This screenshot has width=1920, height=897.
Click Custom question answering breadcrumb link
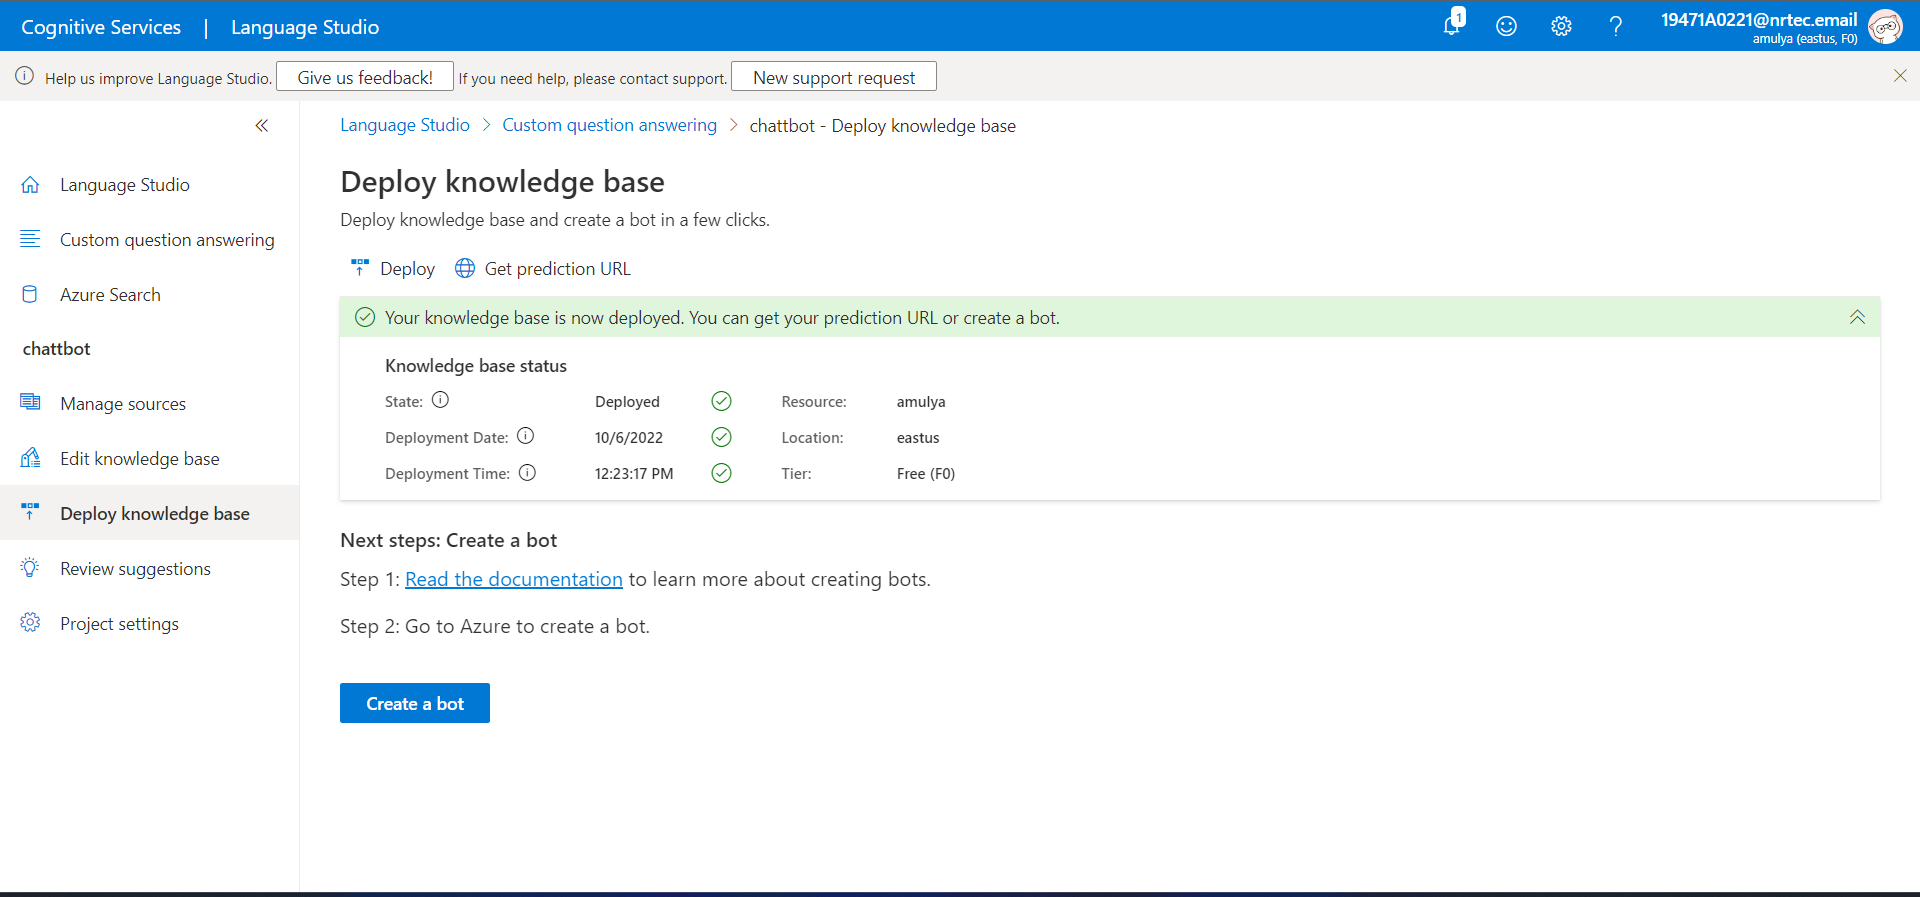pyautogui.click(x=610, y=125)
